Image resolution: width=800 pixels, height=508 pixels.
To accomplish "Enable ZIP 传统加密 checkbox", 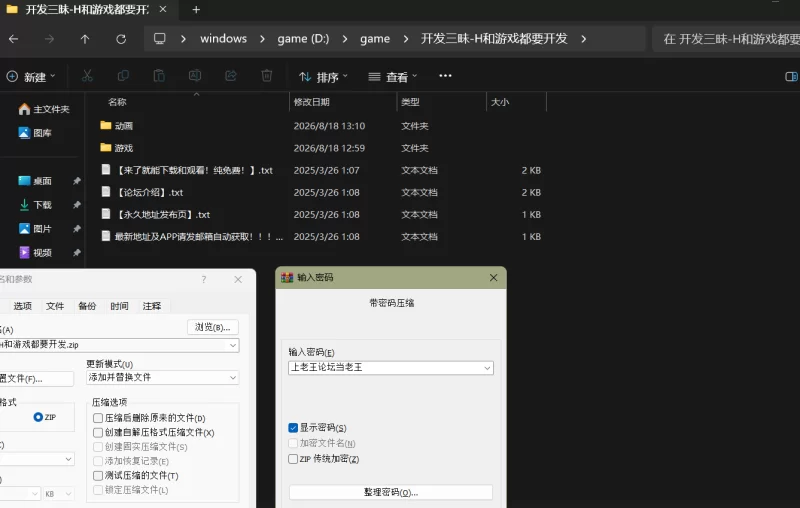I will (x=293, y=459).
